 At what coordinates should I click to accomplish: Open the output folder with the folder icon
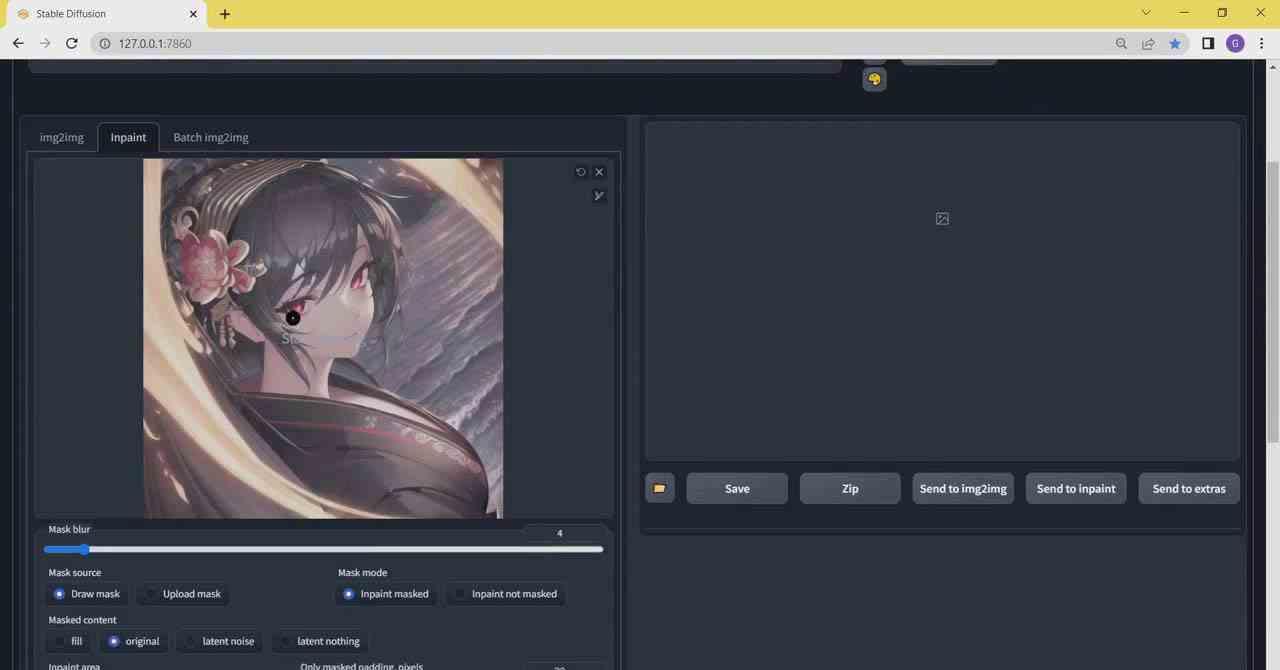(659, 488)
